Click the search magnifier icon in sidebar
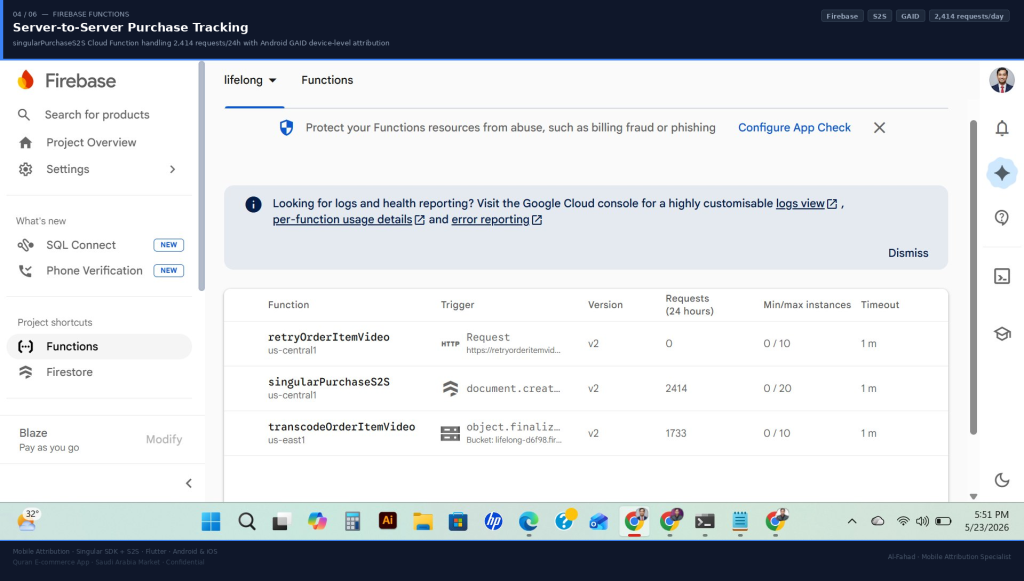The height and width of the screenshot is (581, 1024). pos(24,115)
